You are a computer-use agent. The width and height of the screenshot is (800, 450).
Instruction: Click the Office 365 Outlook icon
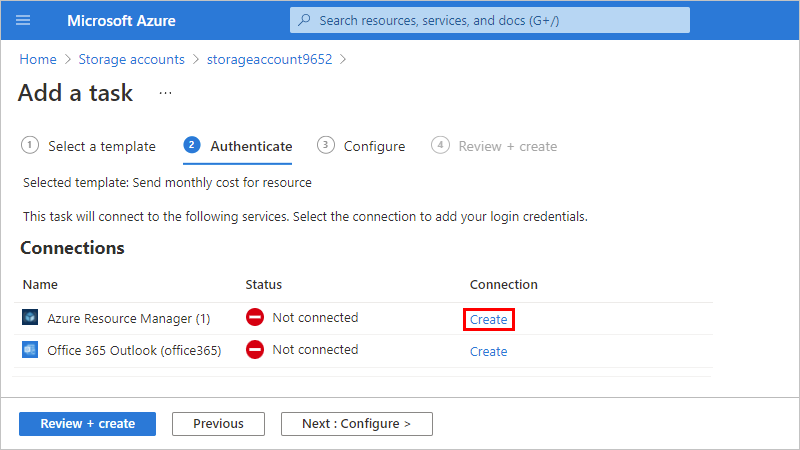(30, 350)
